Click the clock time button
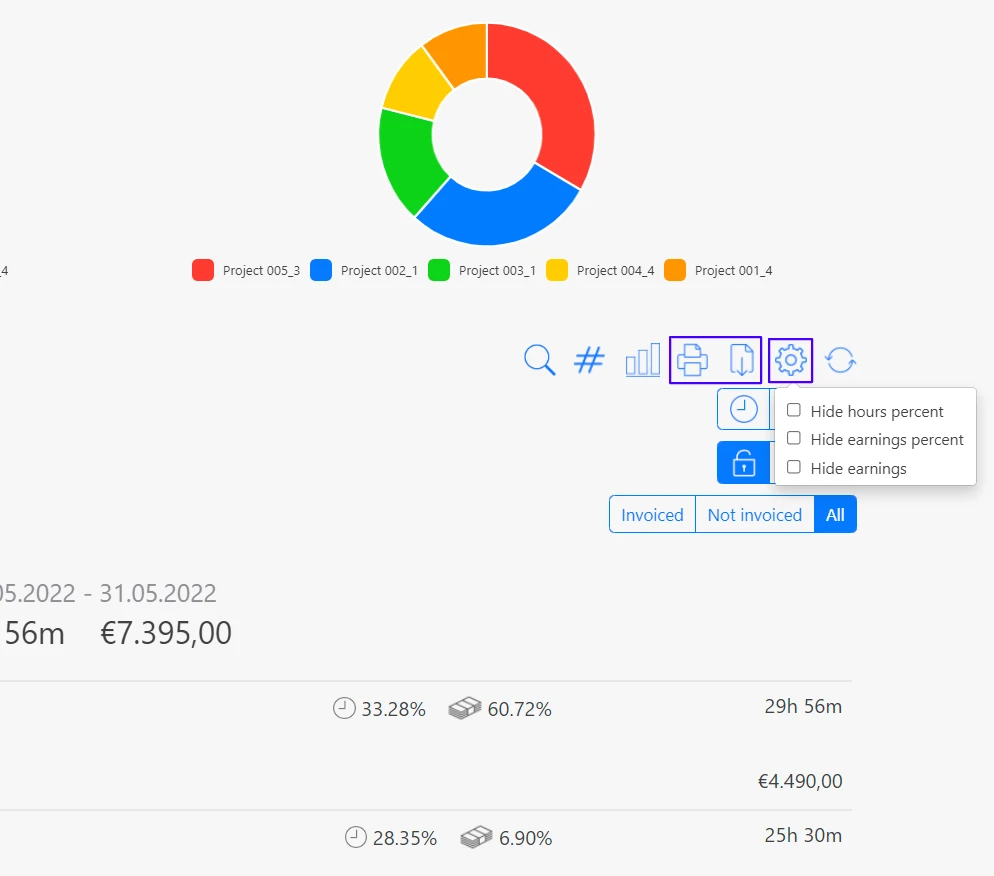 coord(743,409)
